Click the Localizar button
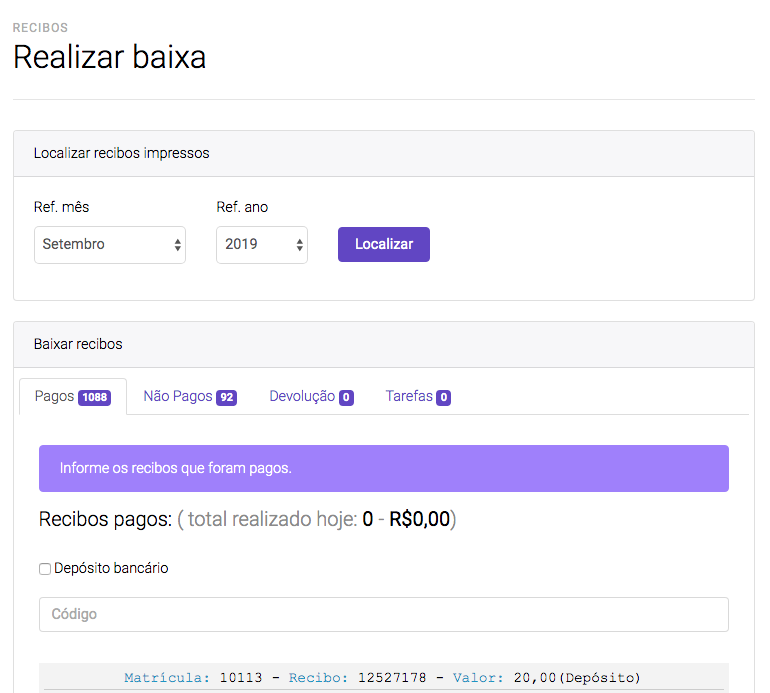The image size is (770, 693). point(383,245)
